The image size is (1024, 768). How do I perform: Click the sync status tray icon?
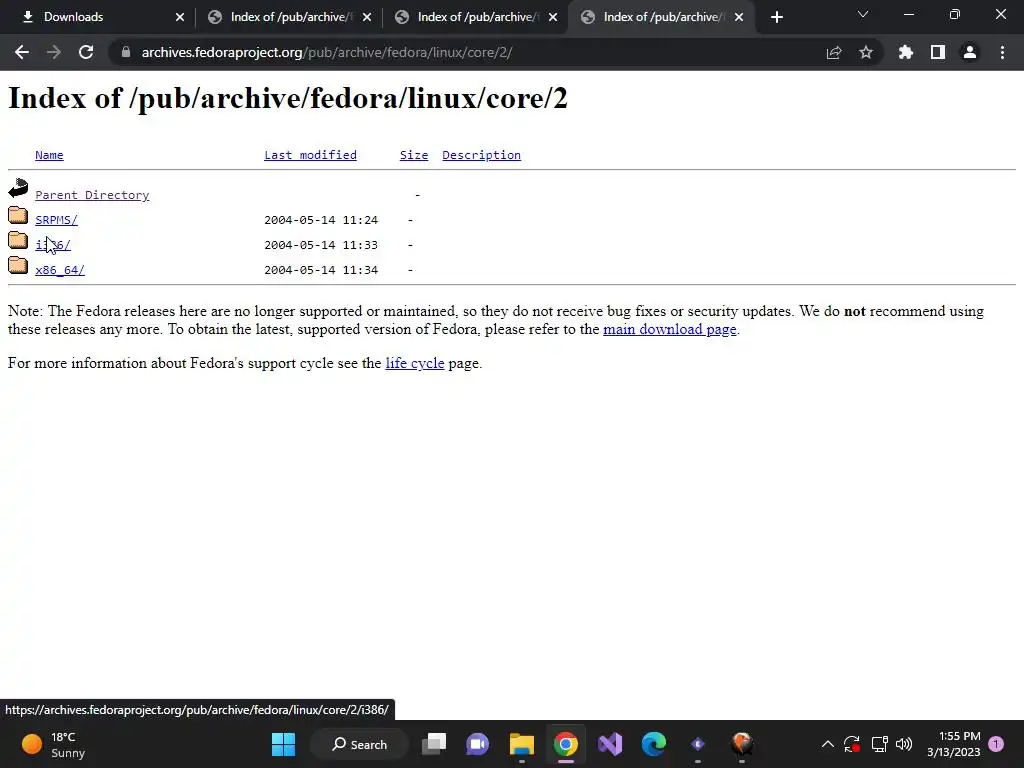[x=852, y=744]
